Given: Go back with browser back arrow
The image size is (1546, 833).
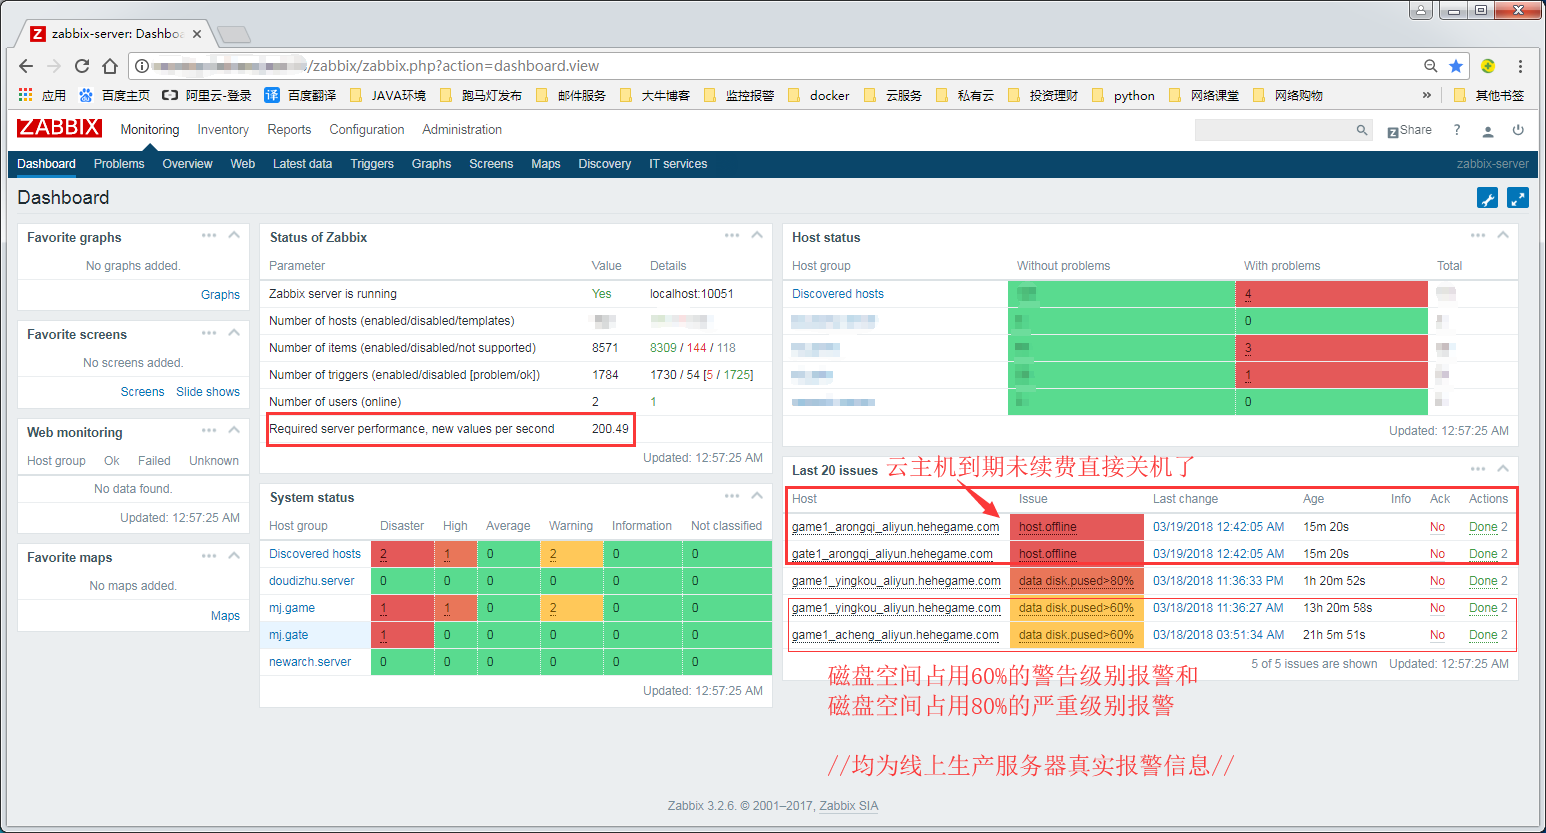Looking at the screenshot, I should (x=26, y=66).
